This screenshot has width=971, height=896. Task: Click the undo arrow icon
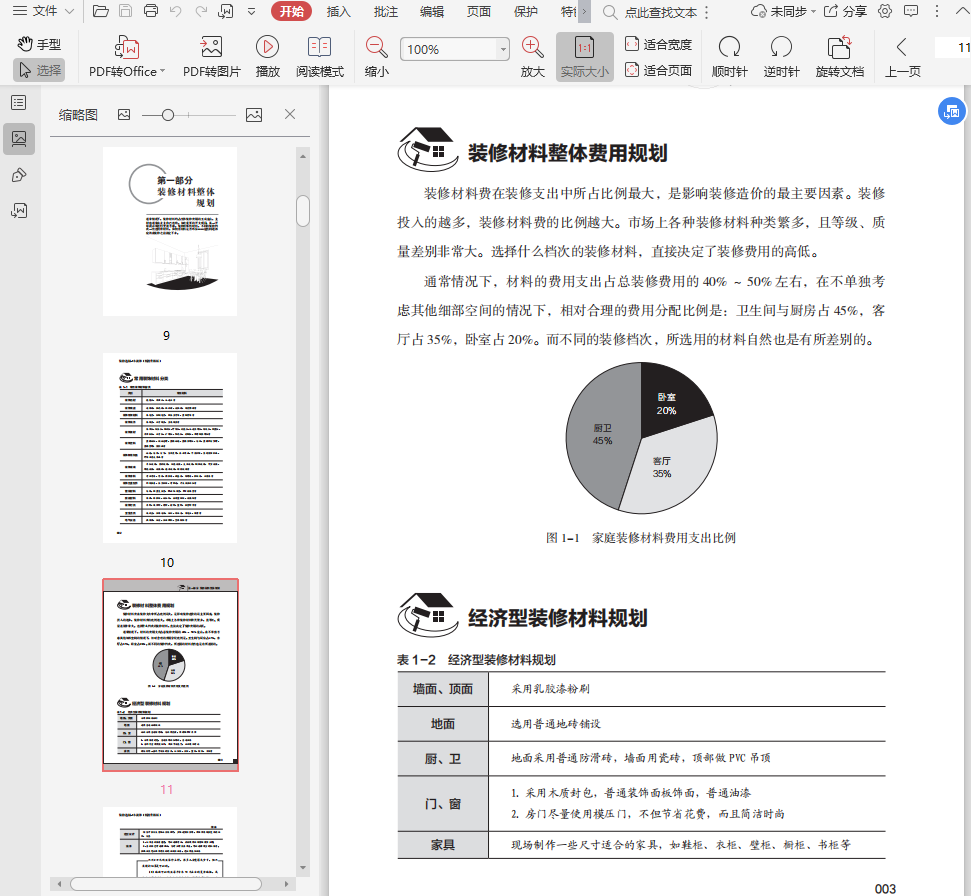point(176,11)
